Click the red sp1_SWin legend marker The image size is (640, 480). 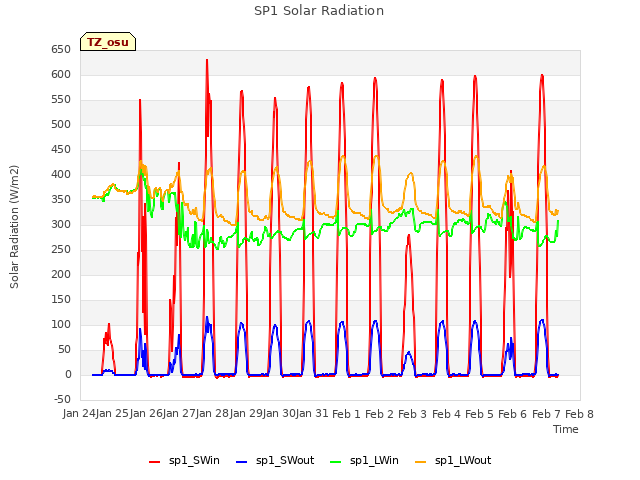[155, 462]
